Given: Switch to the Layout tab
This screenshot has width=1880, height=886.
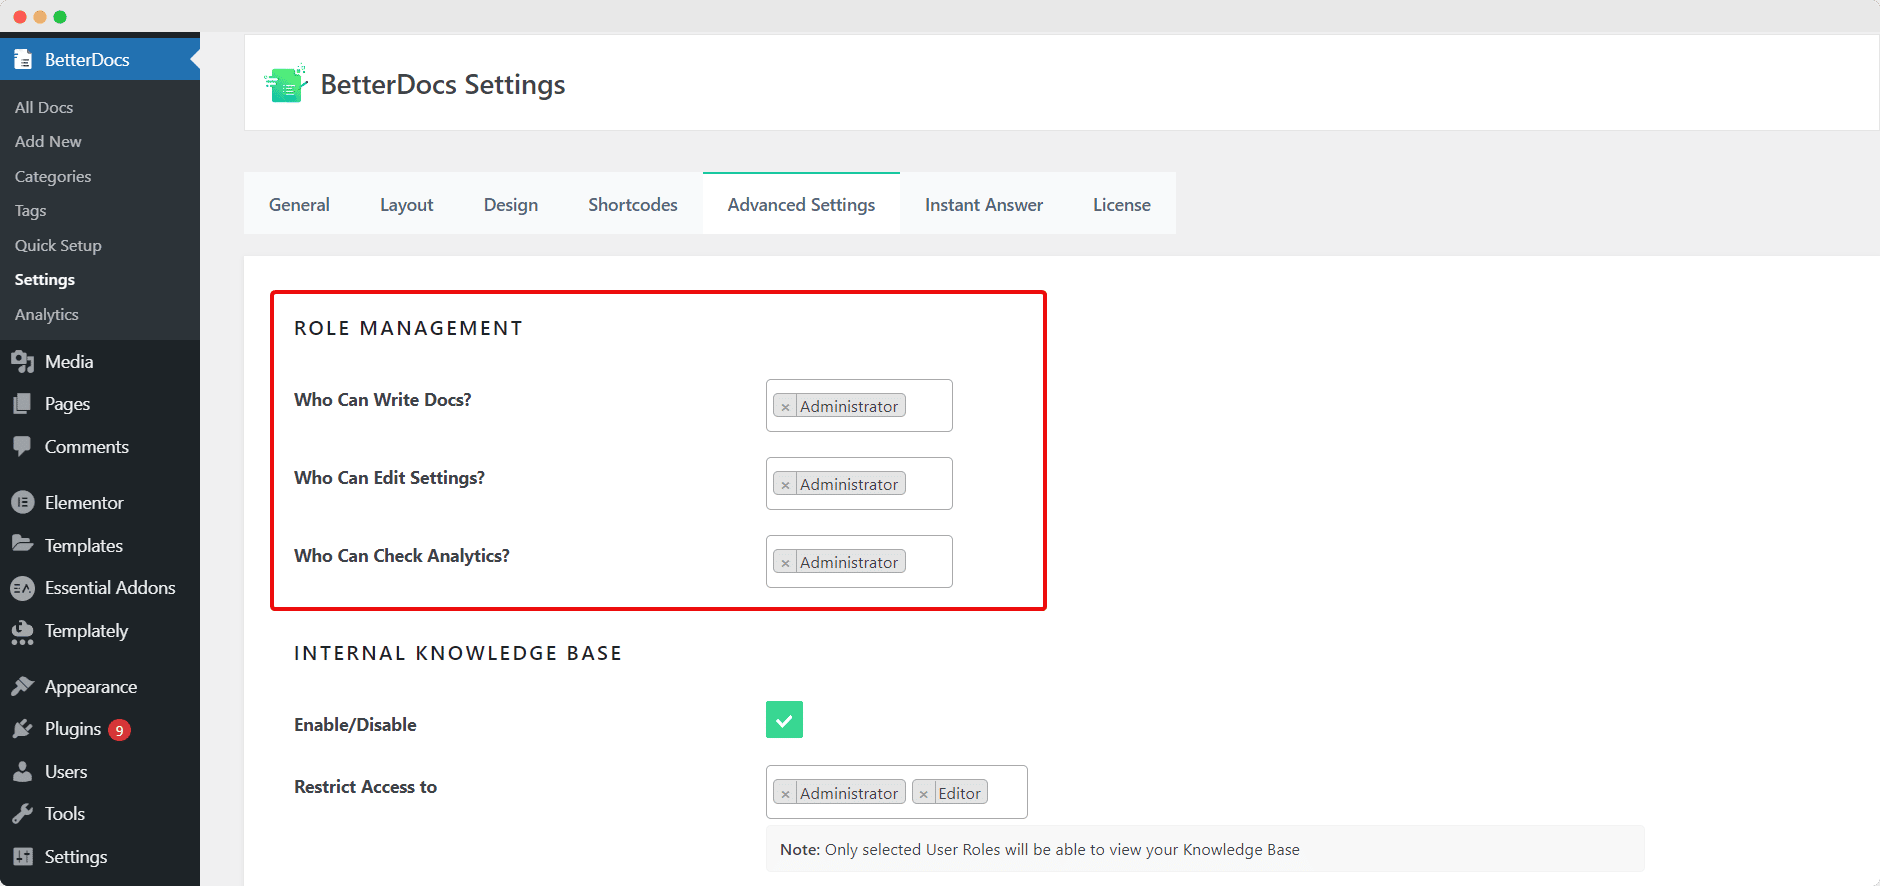Looking at the screenshot, I should click(x=406, y=204).
